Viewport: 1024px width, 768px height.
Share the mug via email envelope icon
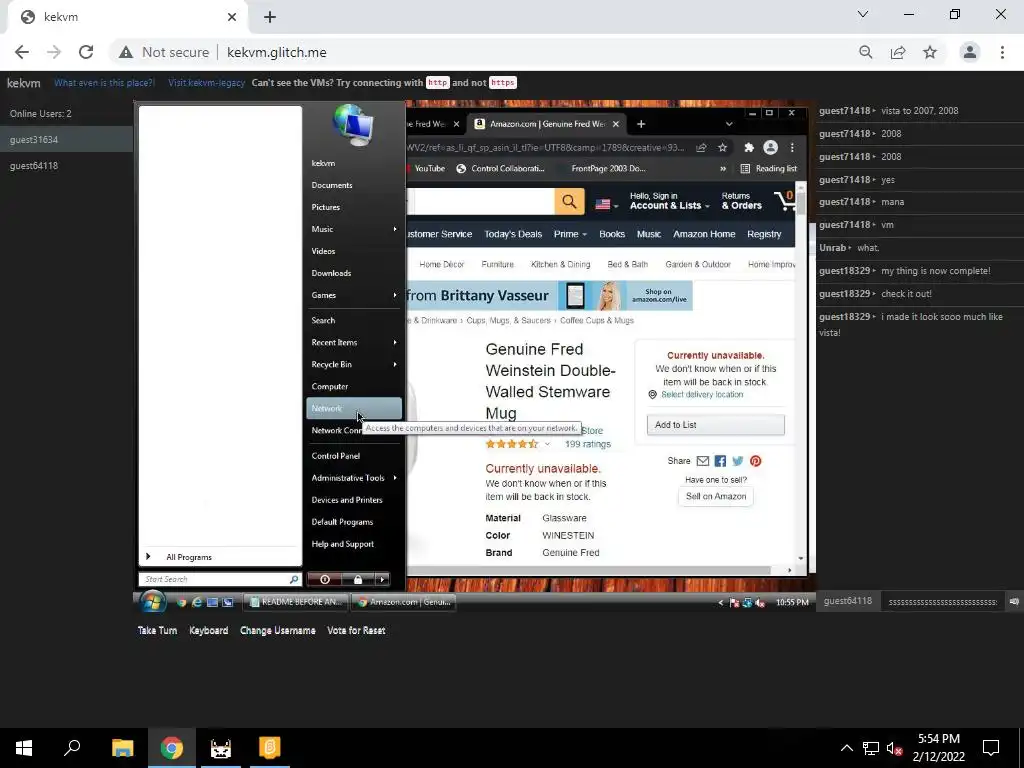coord(703,461)
